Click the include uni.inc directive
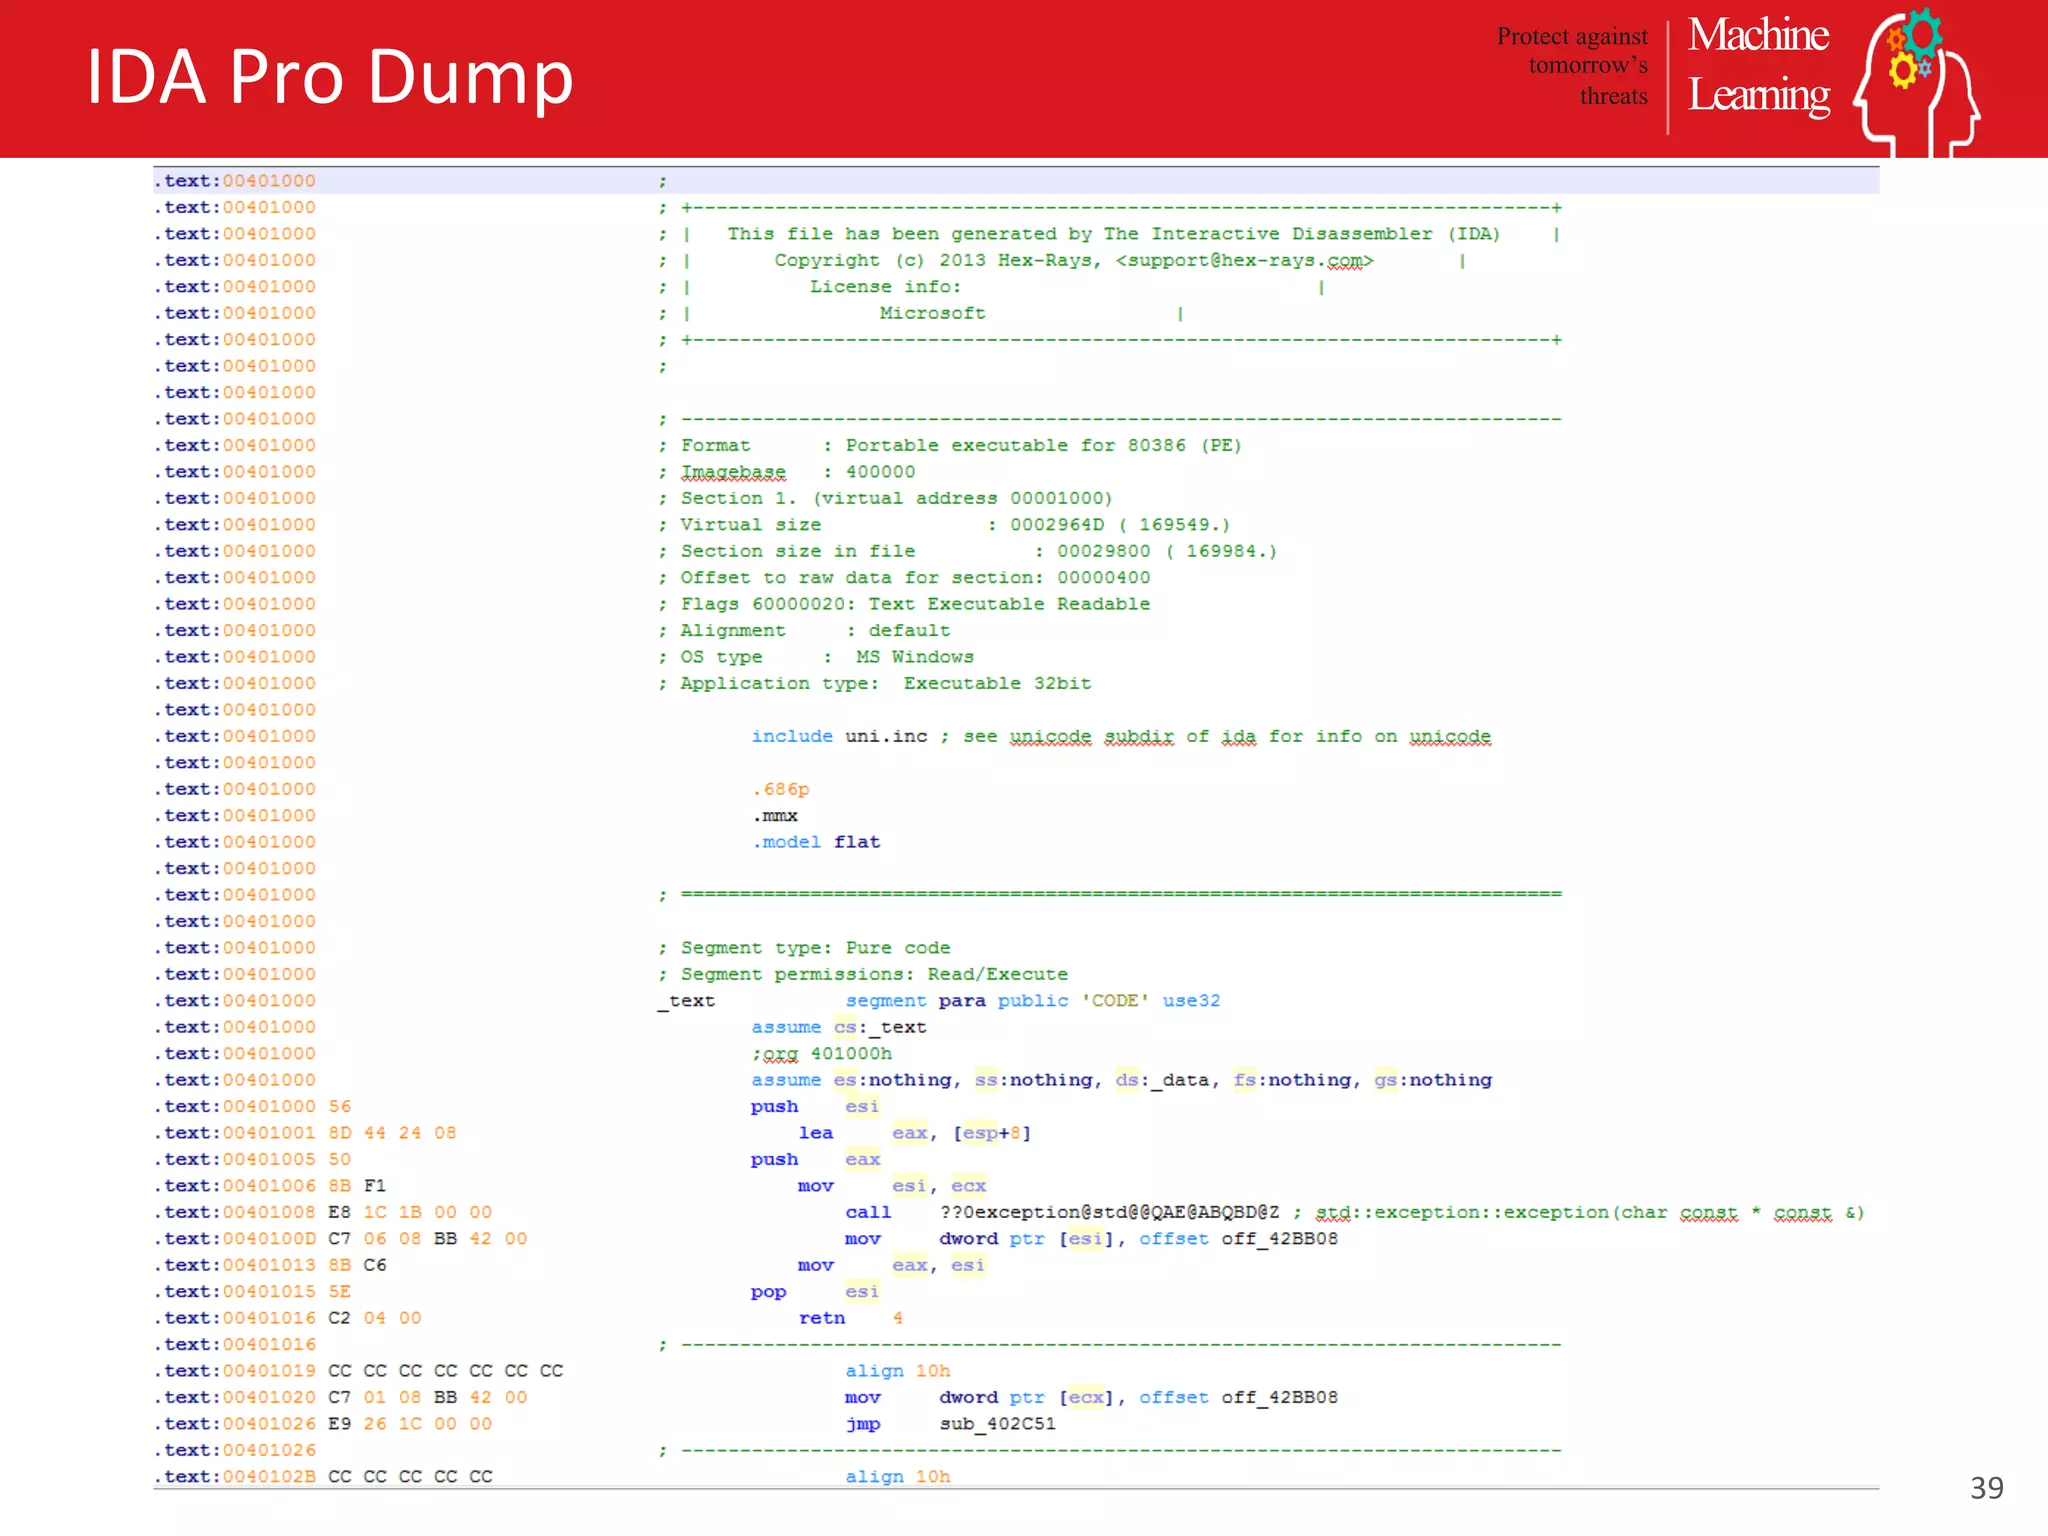Image resolution: width=2048 pixels, height=1536 pixels. (839, 736)
